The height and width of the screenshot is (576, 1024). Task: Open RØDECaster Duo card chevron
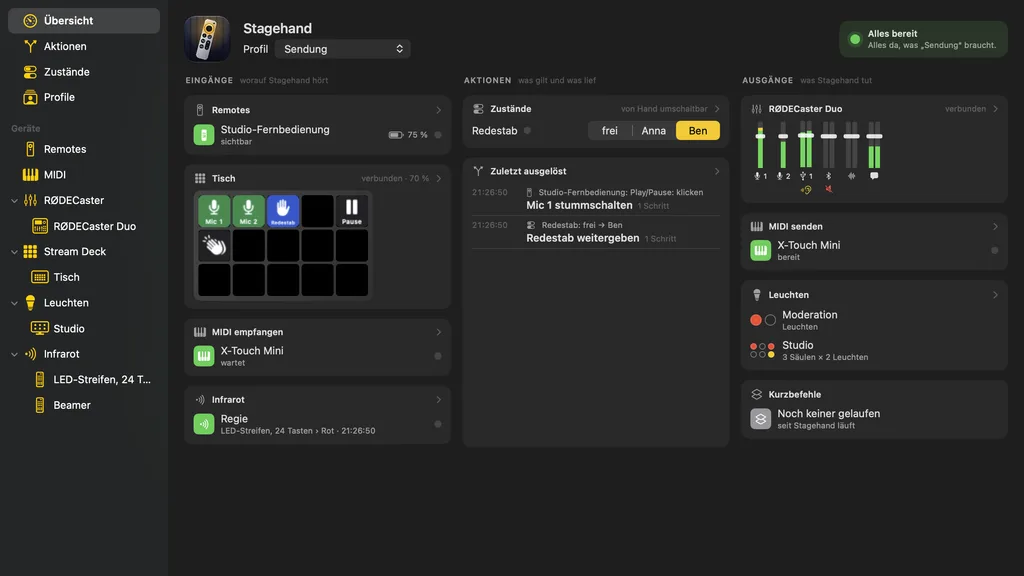pyautogui.click(x=995, y=109)
